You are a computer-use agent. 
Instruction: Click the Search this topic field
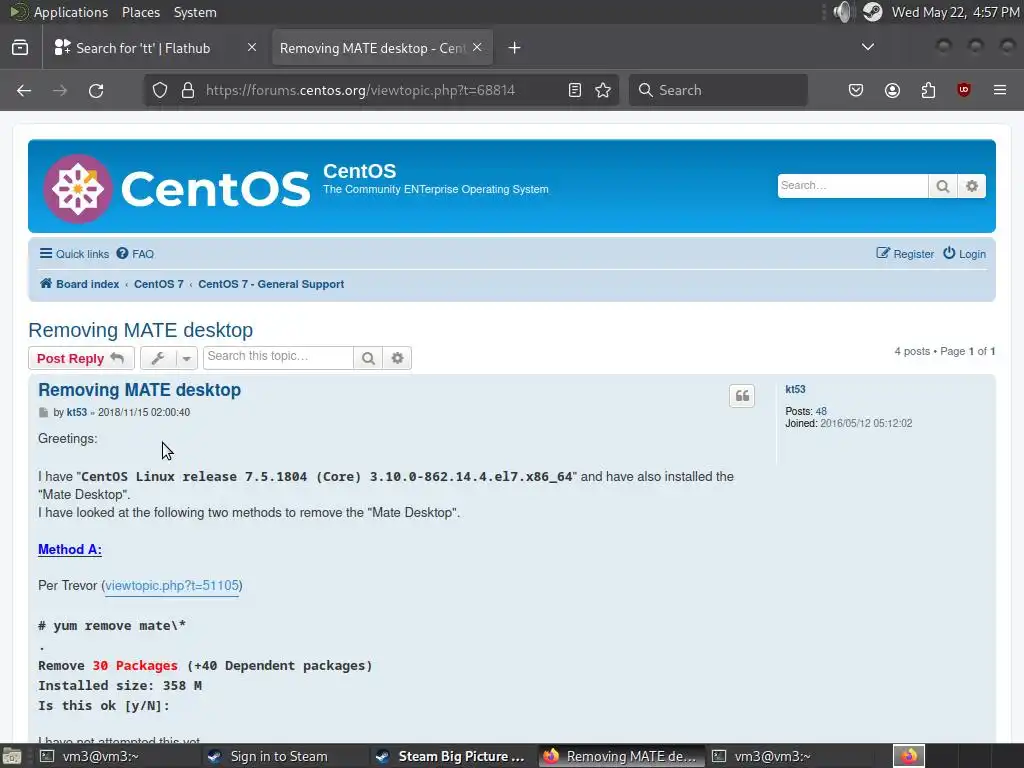(x=278, y=357)
